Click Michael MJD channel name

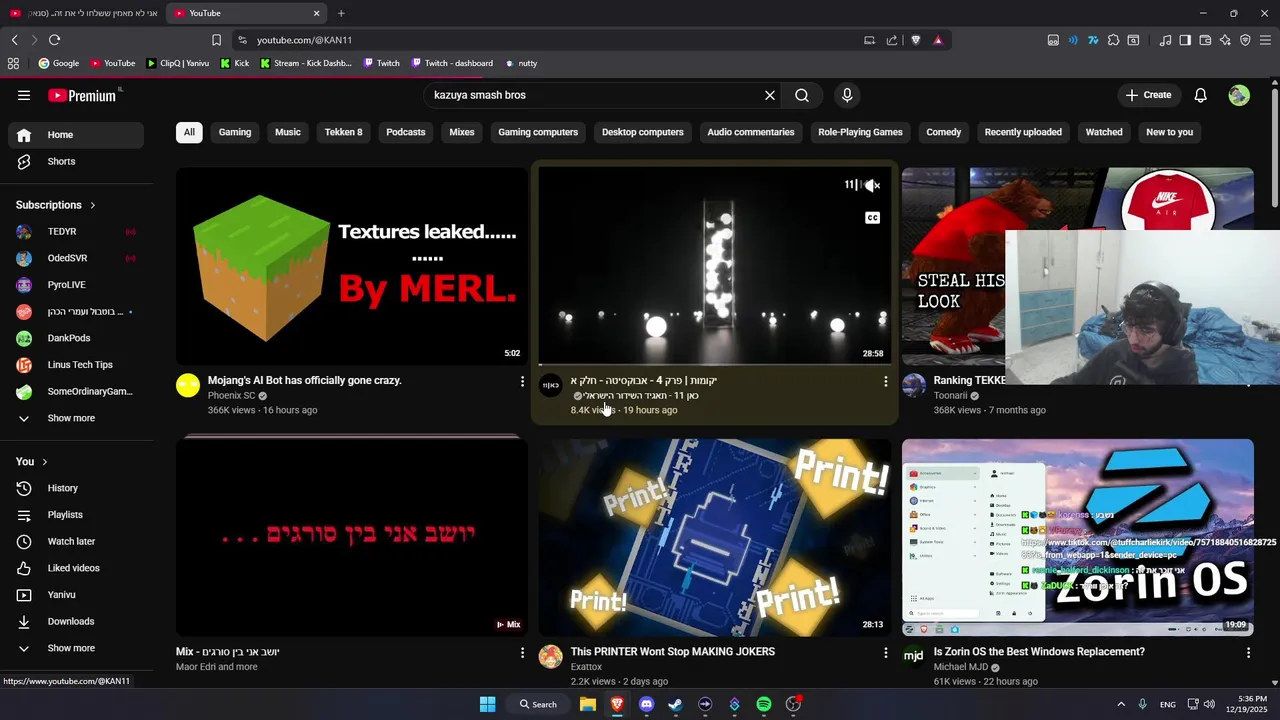[961, 667]
